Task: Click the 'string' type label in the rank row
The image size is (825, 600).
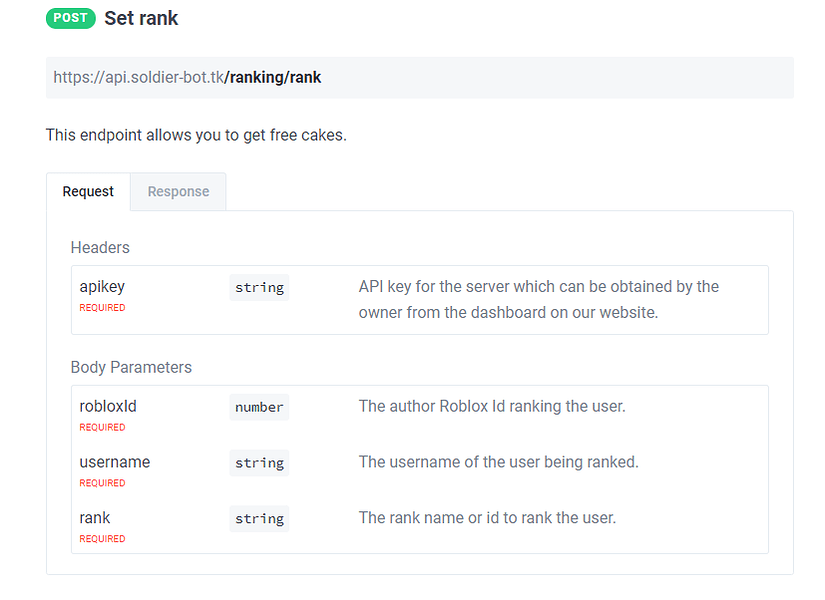Action: tap(259, 519)
